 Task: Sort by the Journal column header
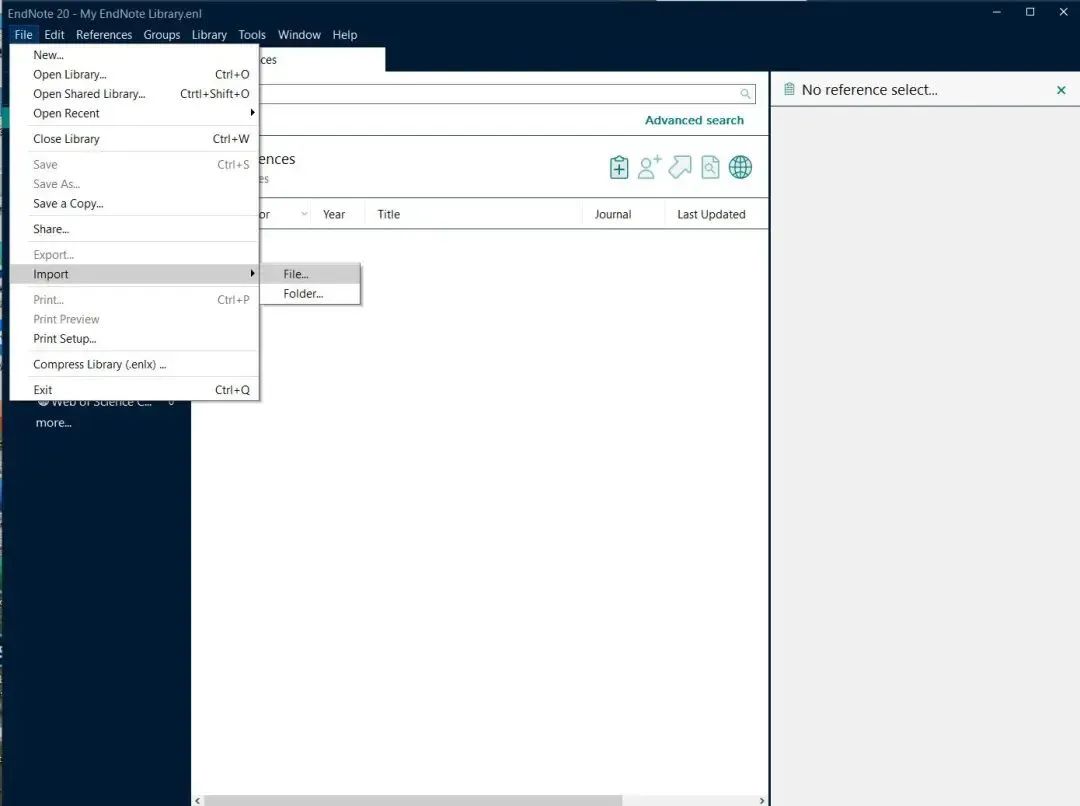pos(613,214)
